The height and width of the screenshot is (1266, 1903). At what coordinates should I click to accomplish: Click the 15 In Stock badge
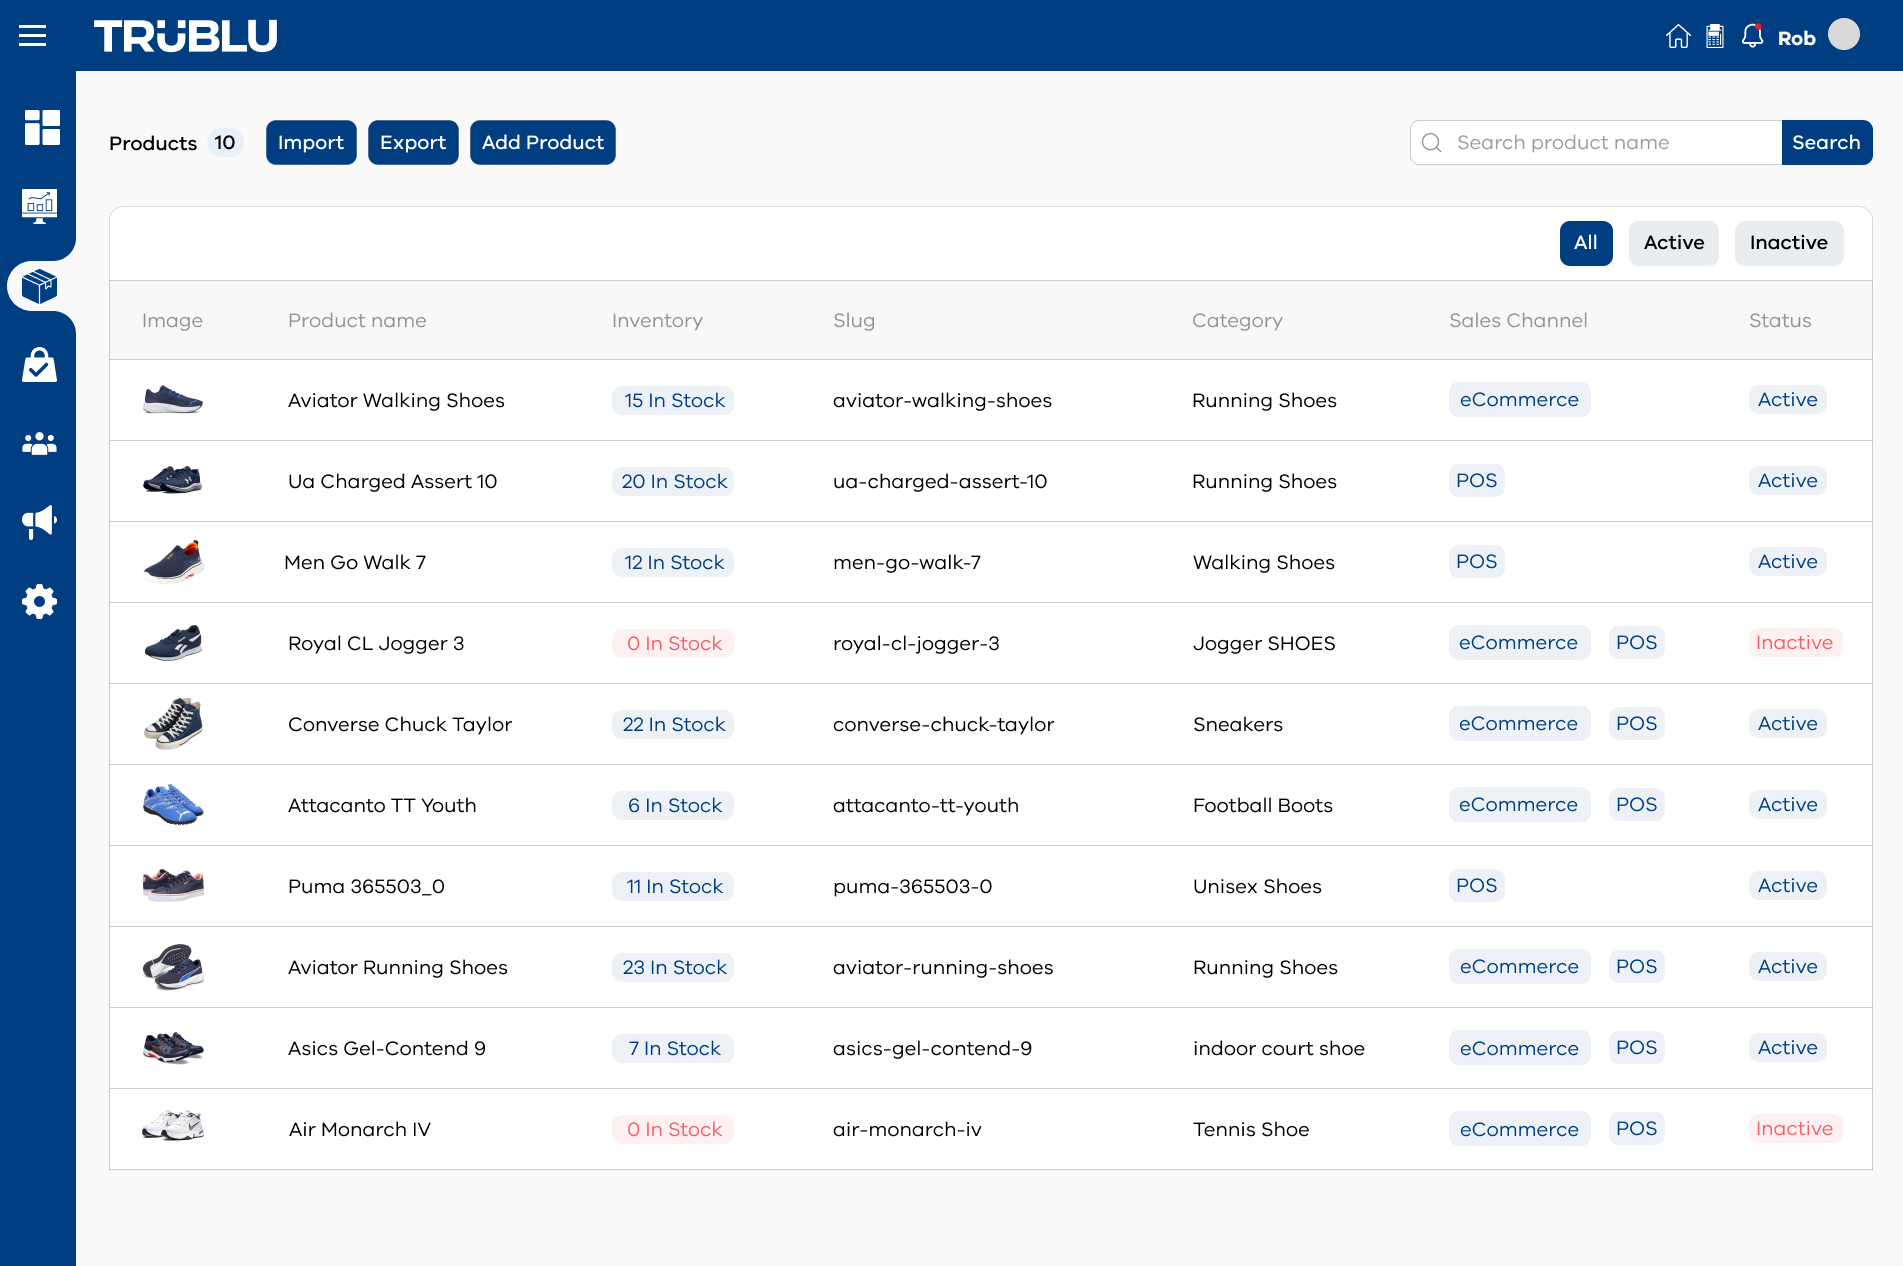673,400
